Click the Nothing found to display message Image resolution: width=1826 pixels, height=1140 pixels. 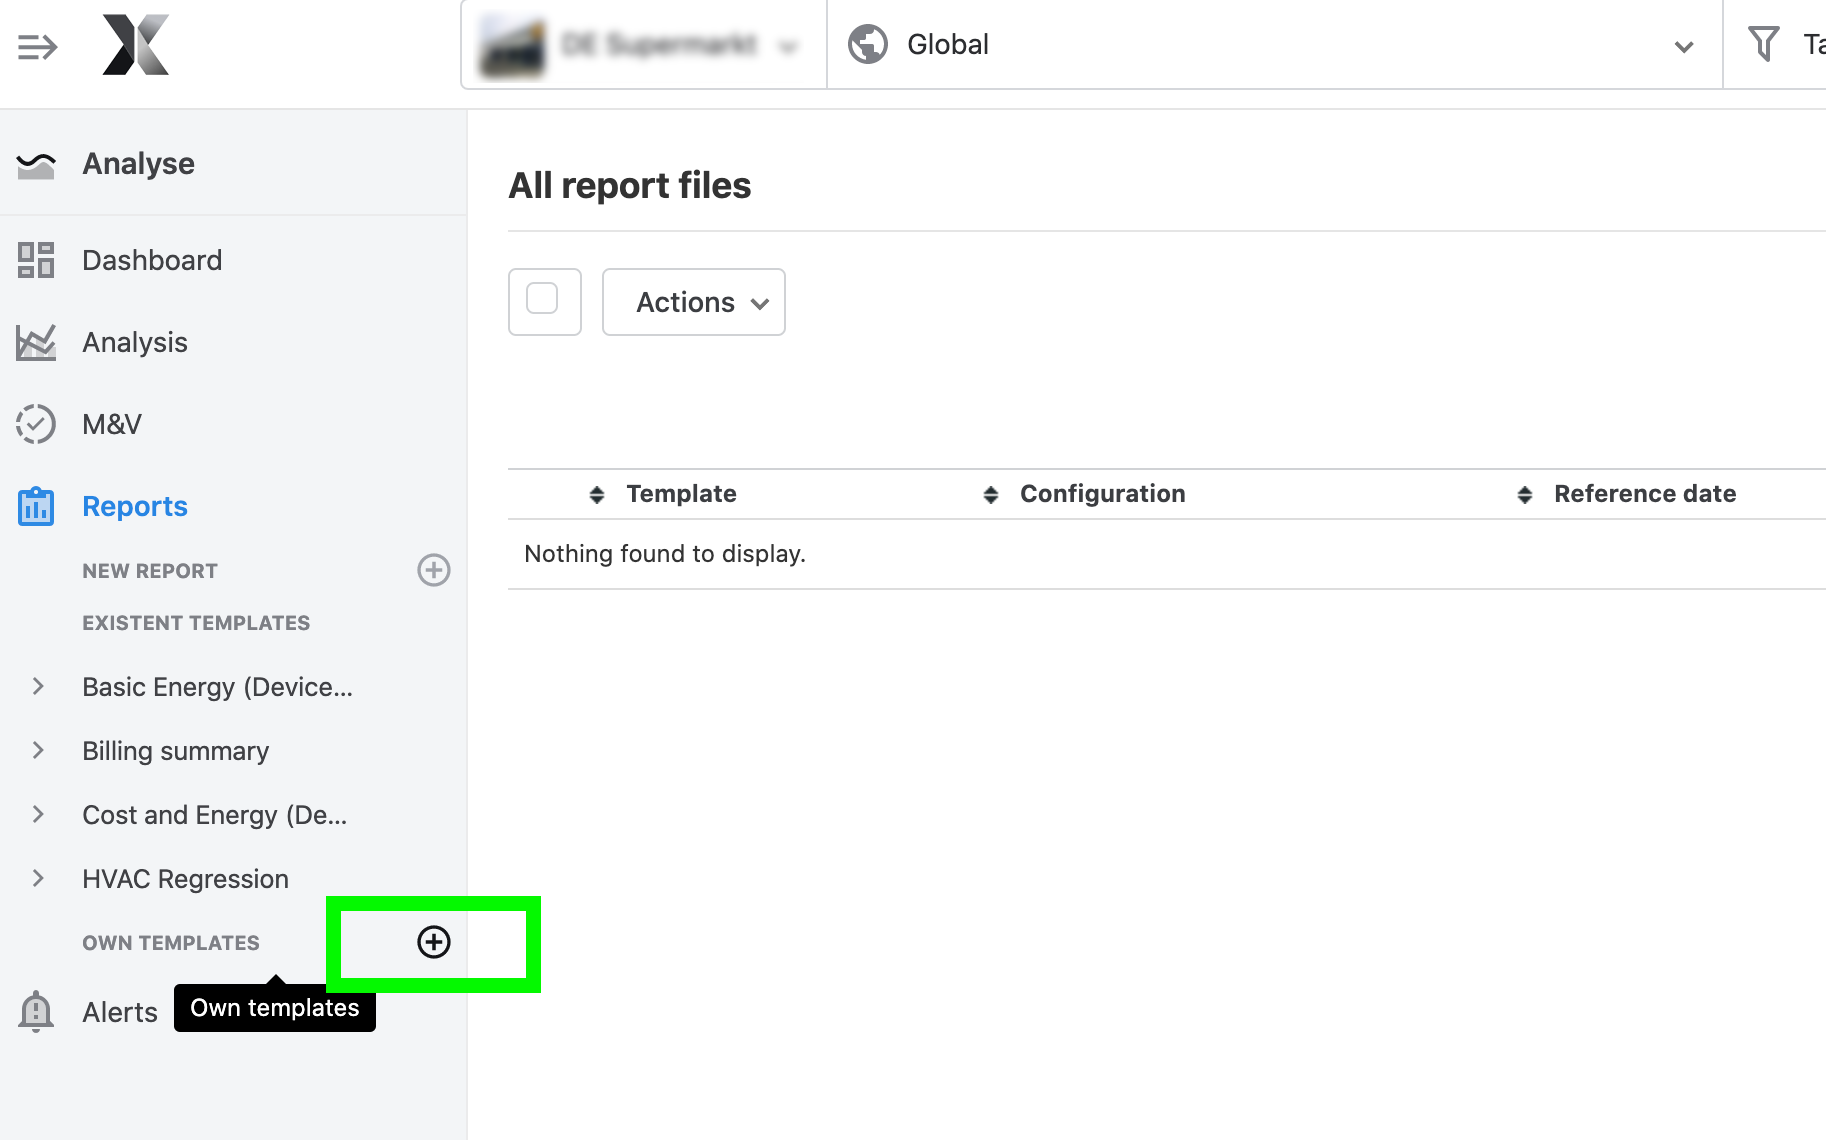[x=665, y=554]
